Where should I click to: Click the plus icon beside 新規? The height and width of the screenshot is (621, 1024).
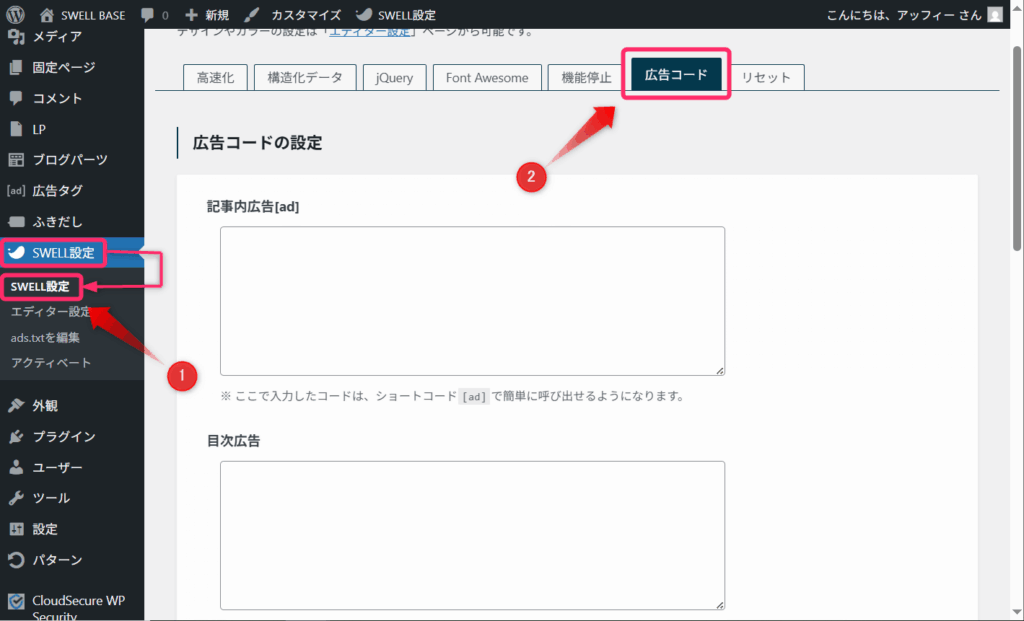pos(191,14)
